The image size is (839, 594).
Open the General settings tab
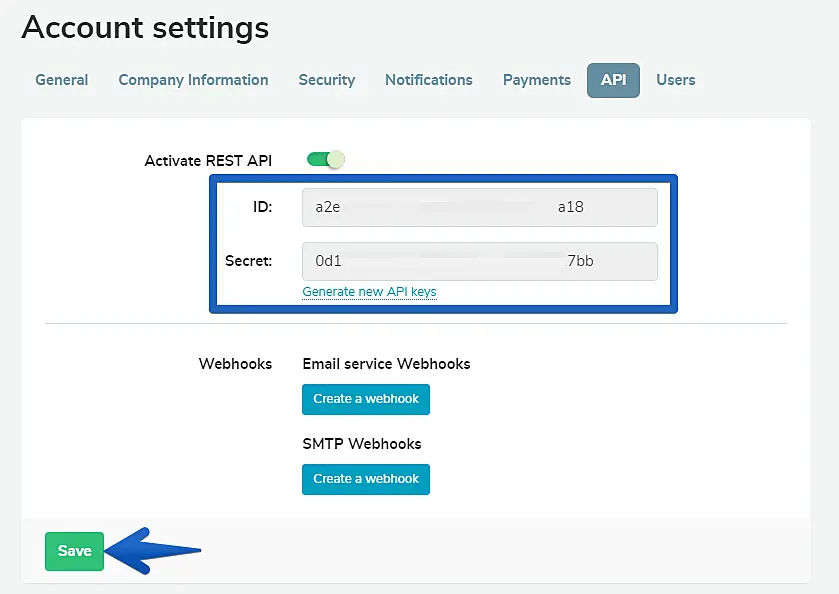[x=62, y=80]
